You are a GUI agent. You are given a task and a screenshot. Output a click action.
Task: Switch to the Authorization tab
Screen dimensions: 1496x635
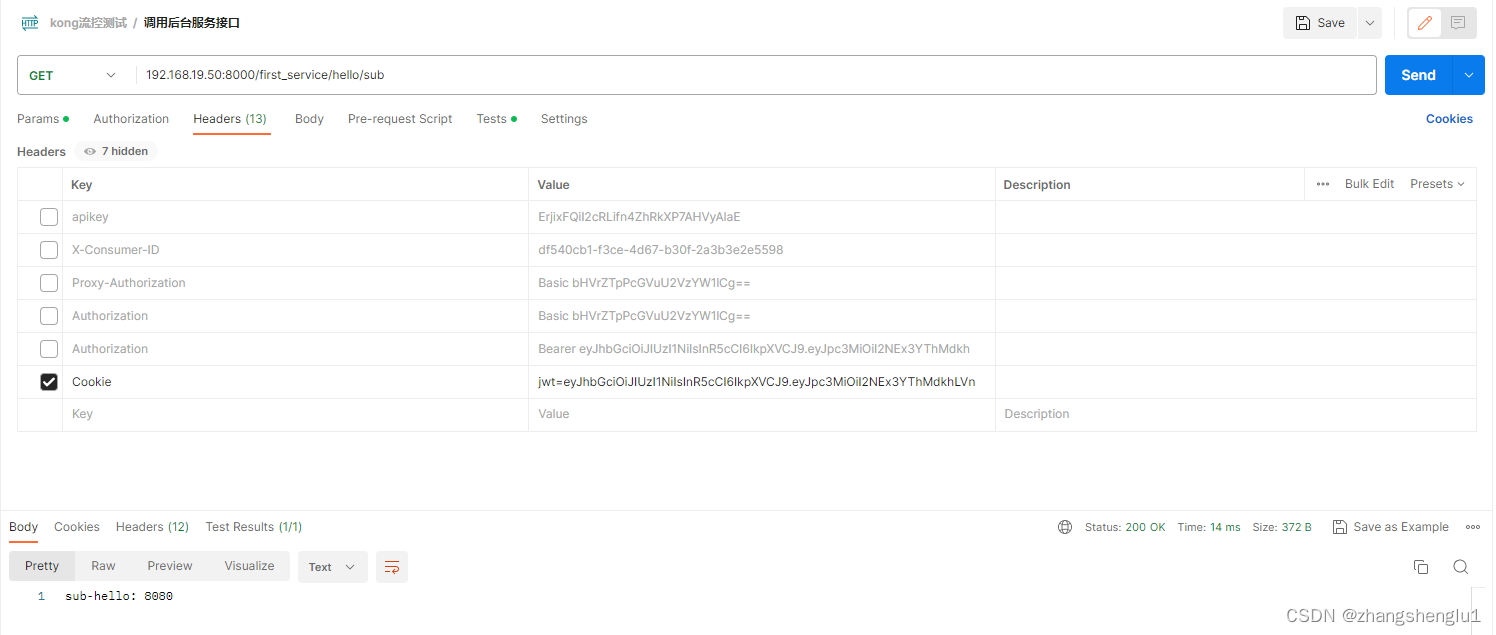131,119
